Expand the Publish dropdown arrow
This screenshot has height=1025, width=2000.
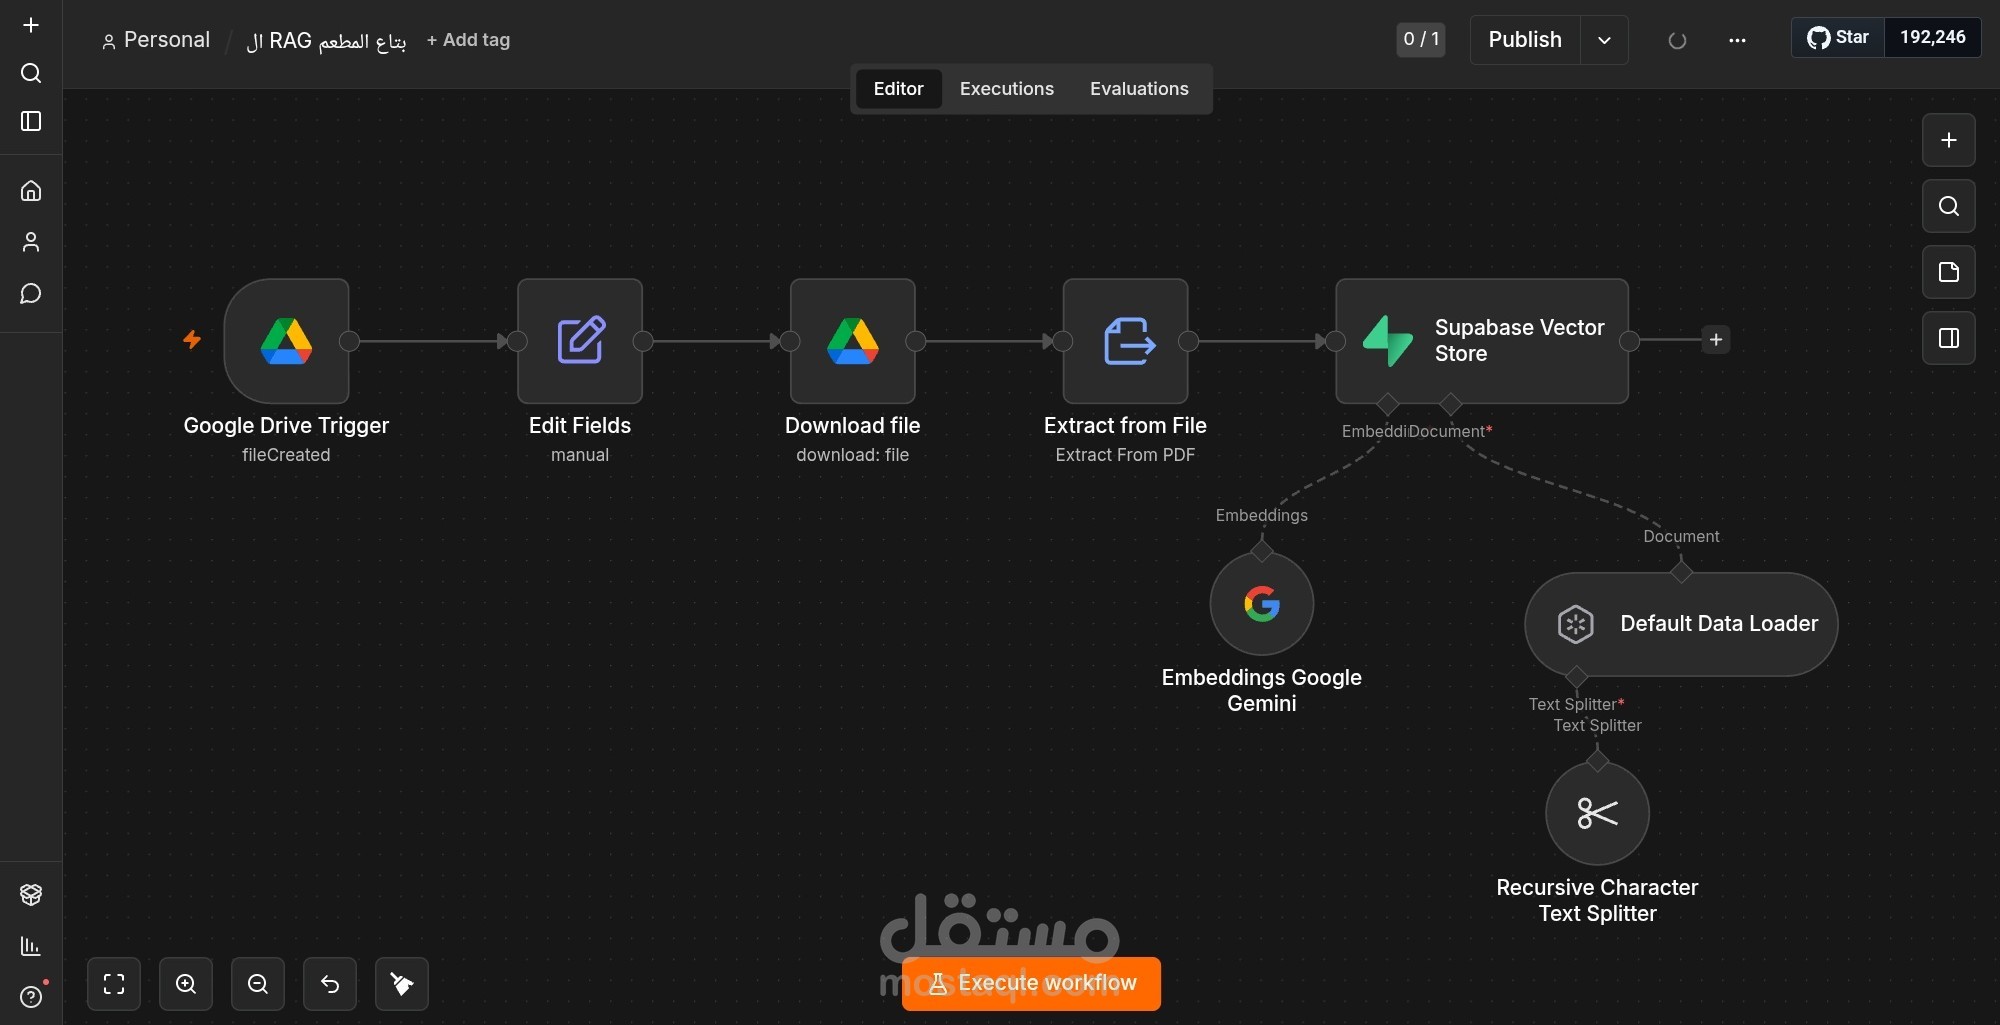click(x=1604, y=40)
